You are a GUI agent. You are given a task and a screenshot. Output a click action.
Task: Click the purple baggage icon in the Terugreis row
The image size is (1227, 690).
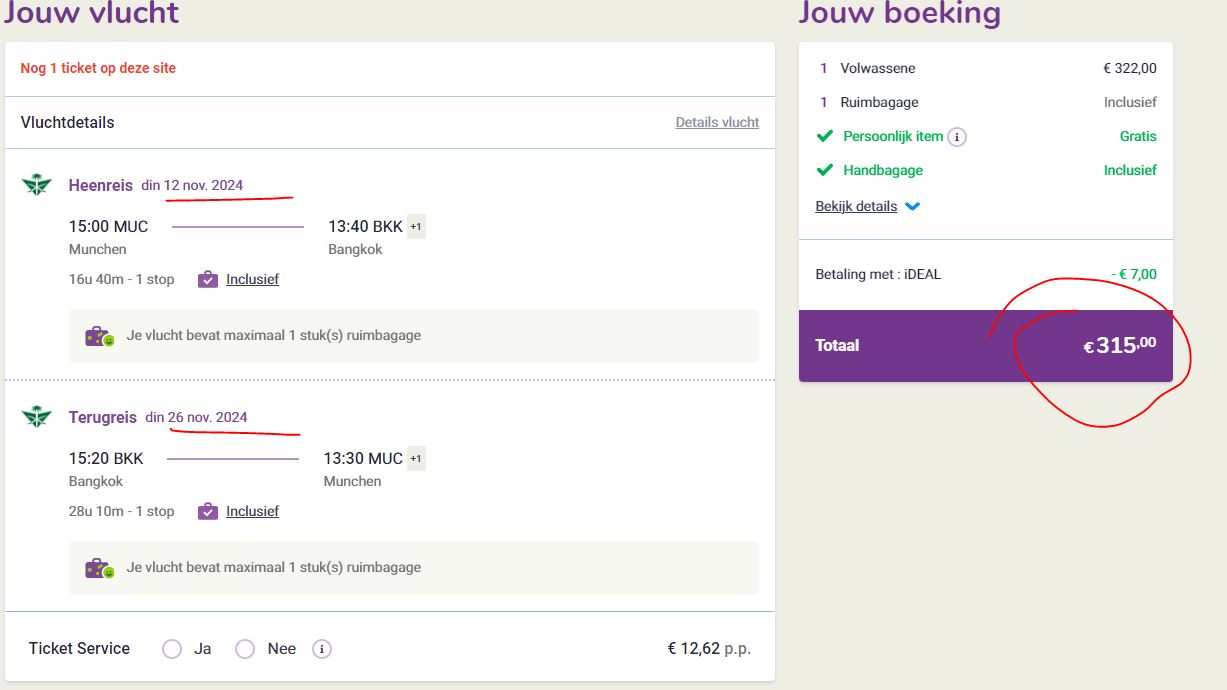208,511
